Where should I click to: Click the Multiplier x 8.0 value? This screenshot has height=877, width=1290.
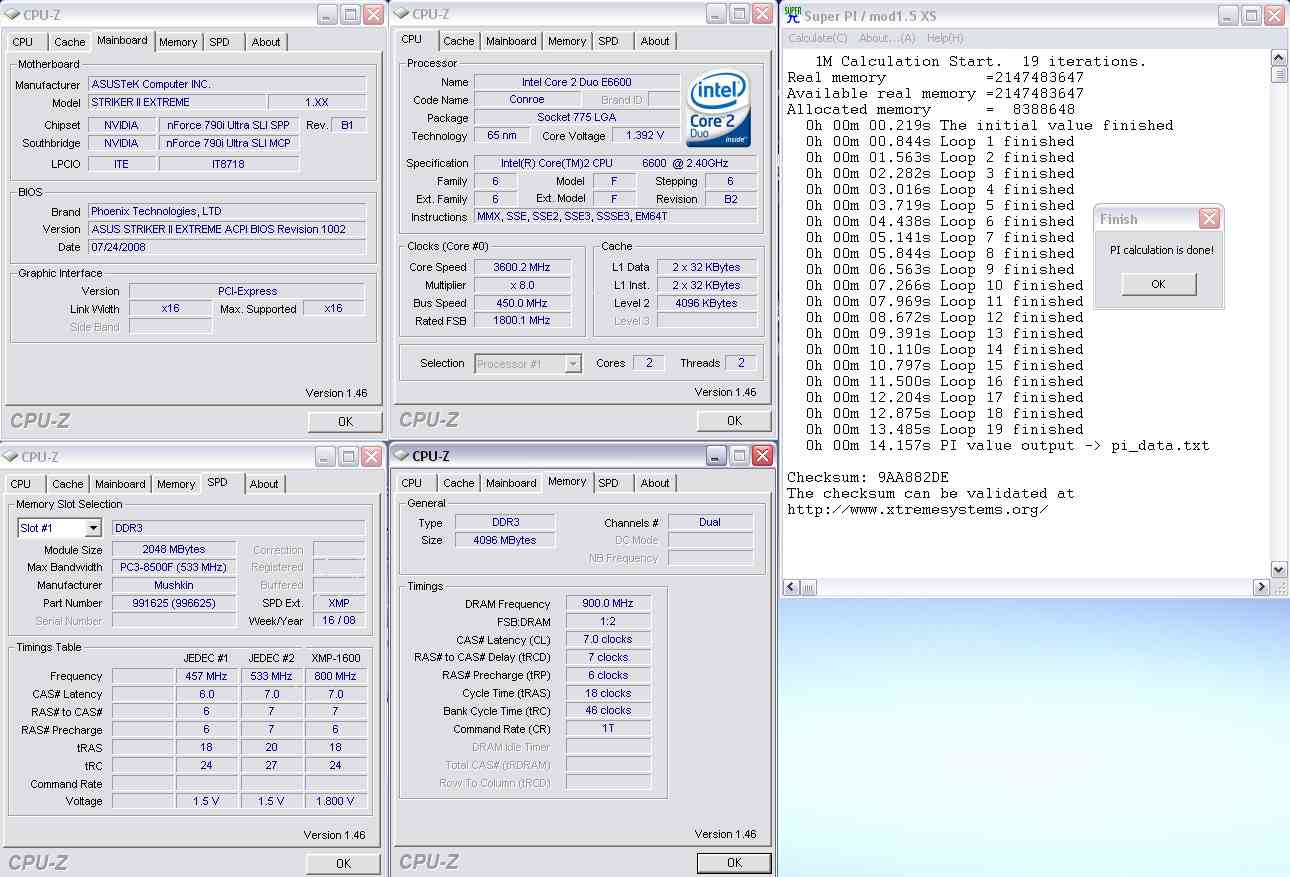521,285
